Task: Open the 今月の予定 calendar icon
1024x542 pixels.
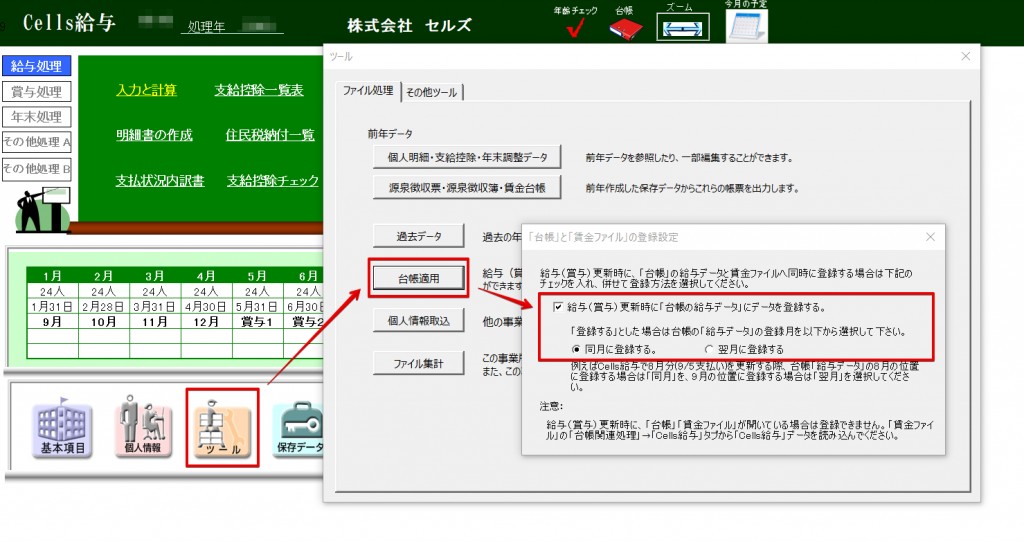Action: pos(745,27)
